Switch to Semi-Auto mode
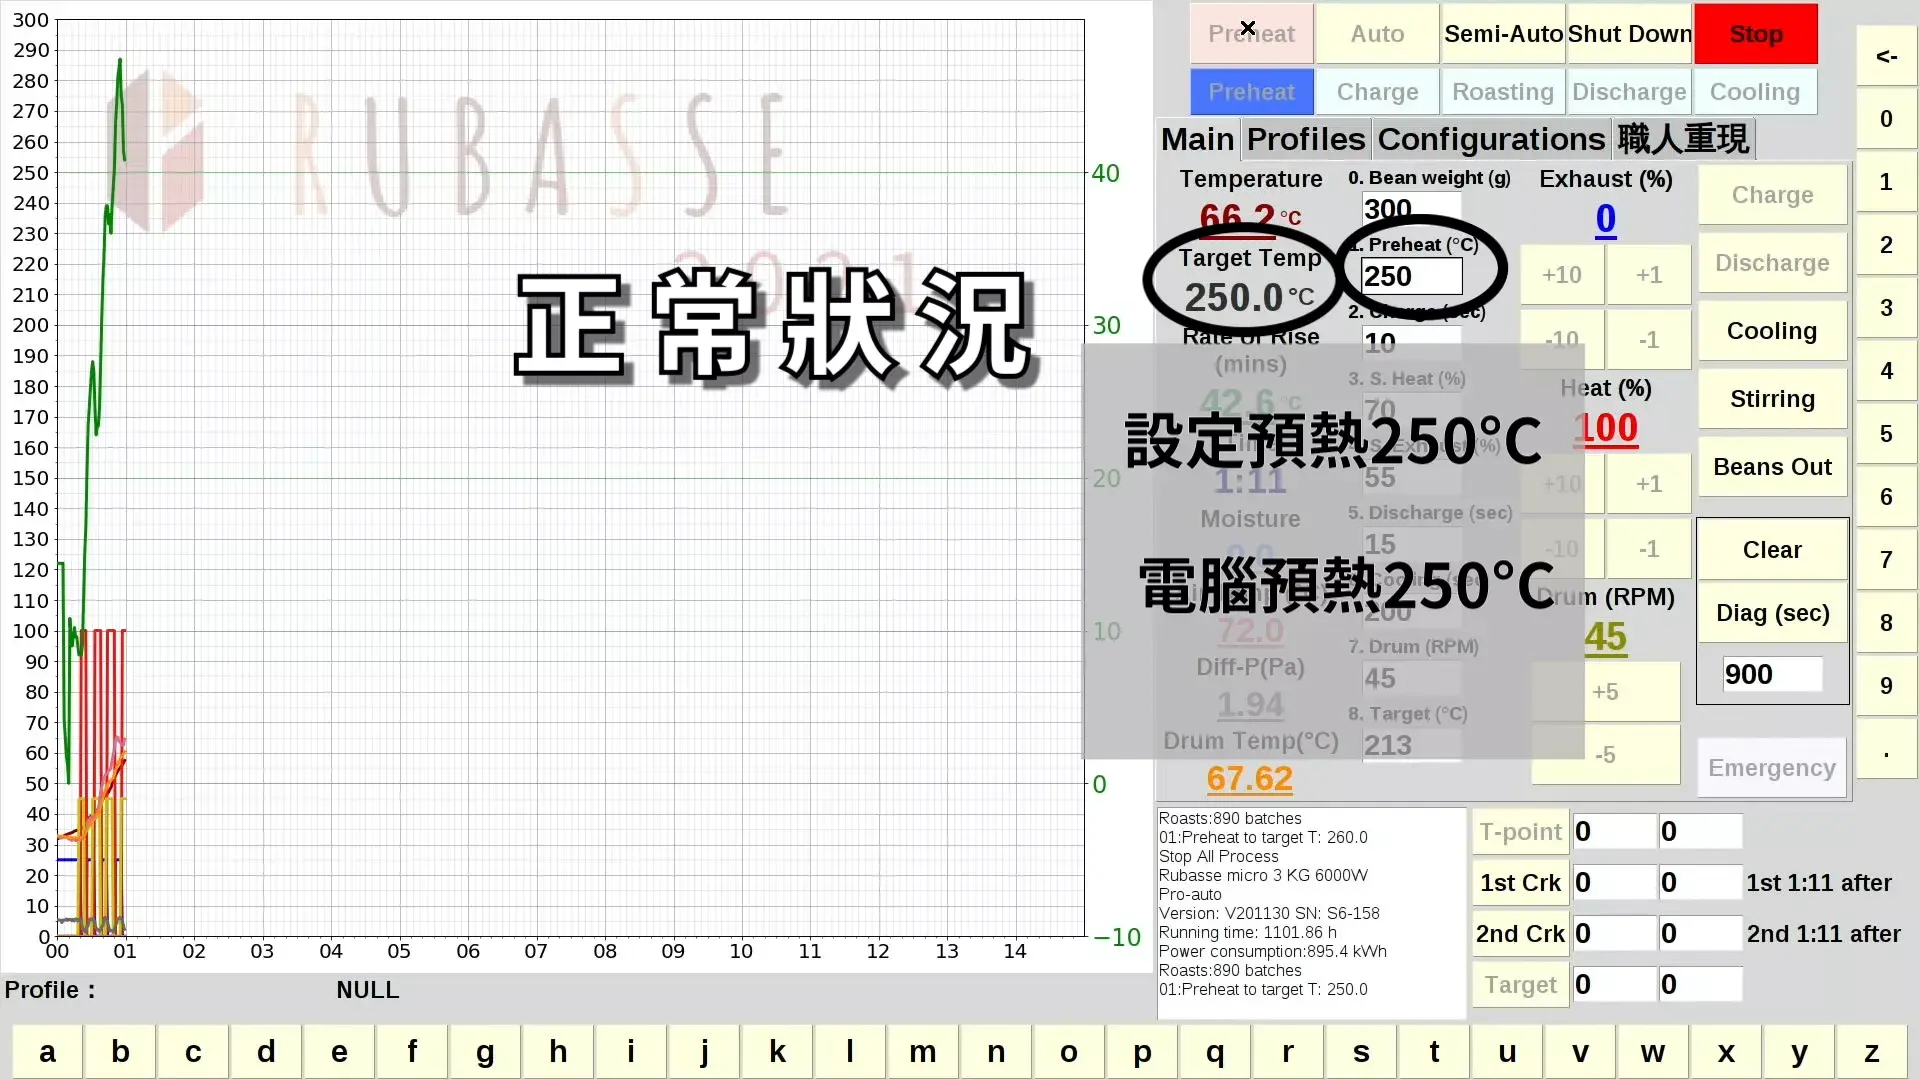This screenshot has height=1080, width=1920. click(1503, 34)
